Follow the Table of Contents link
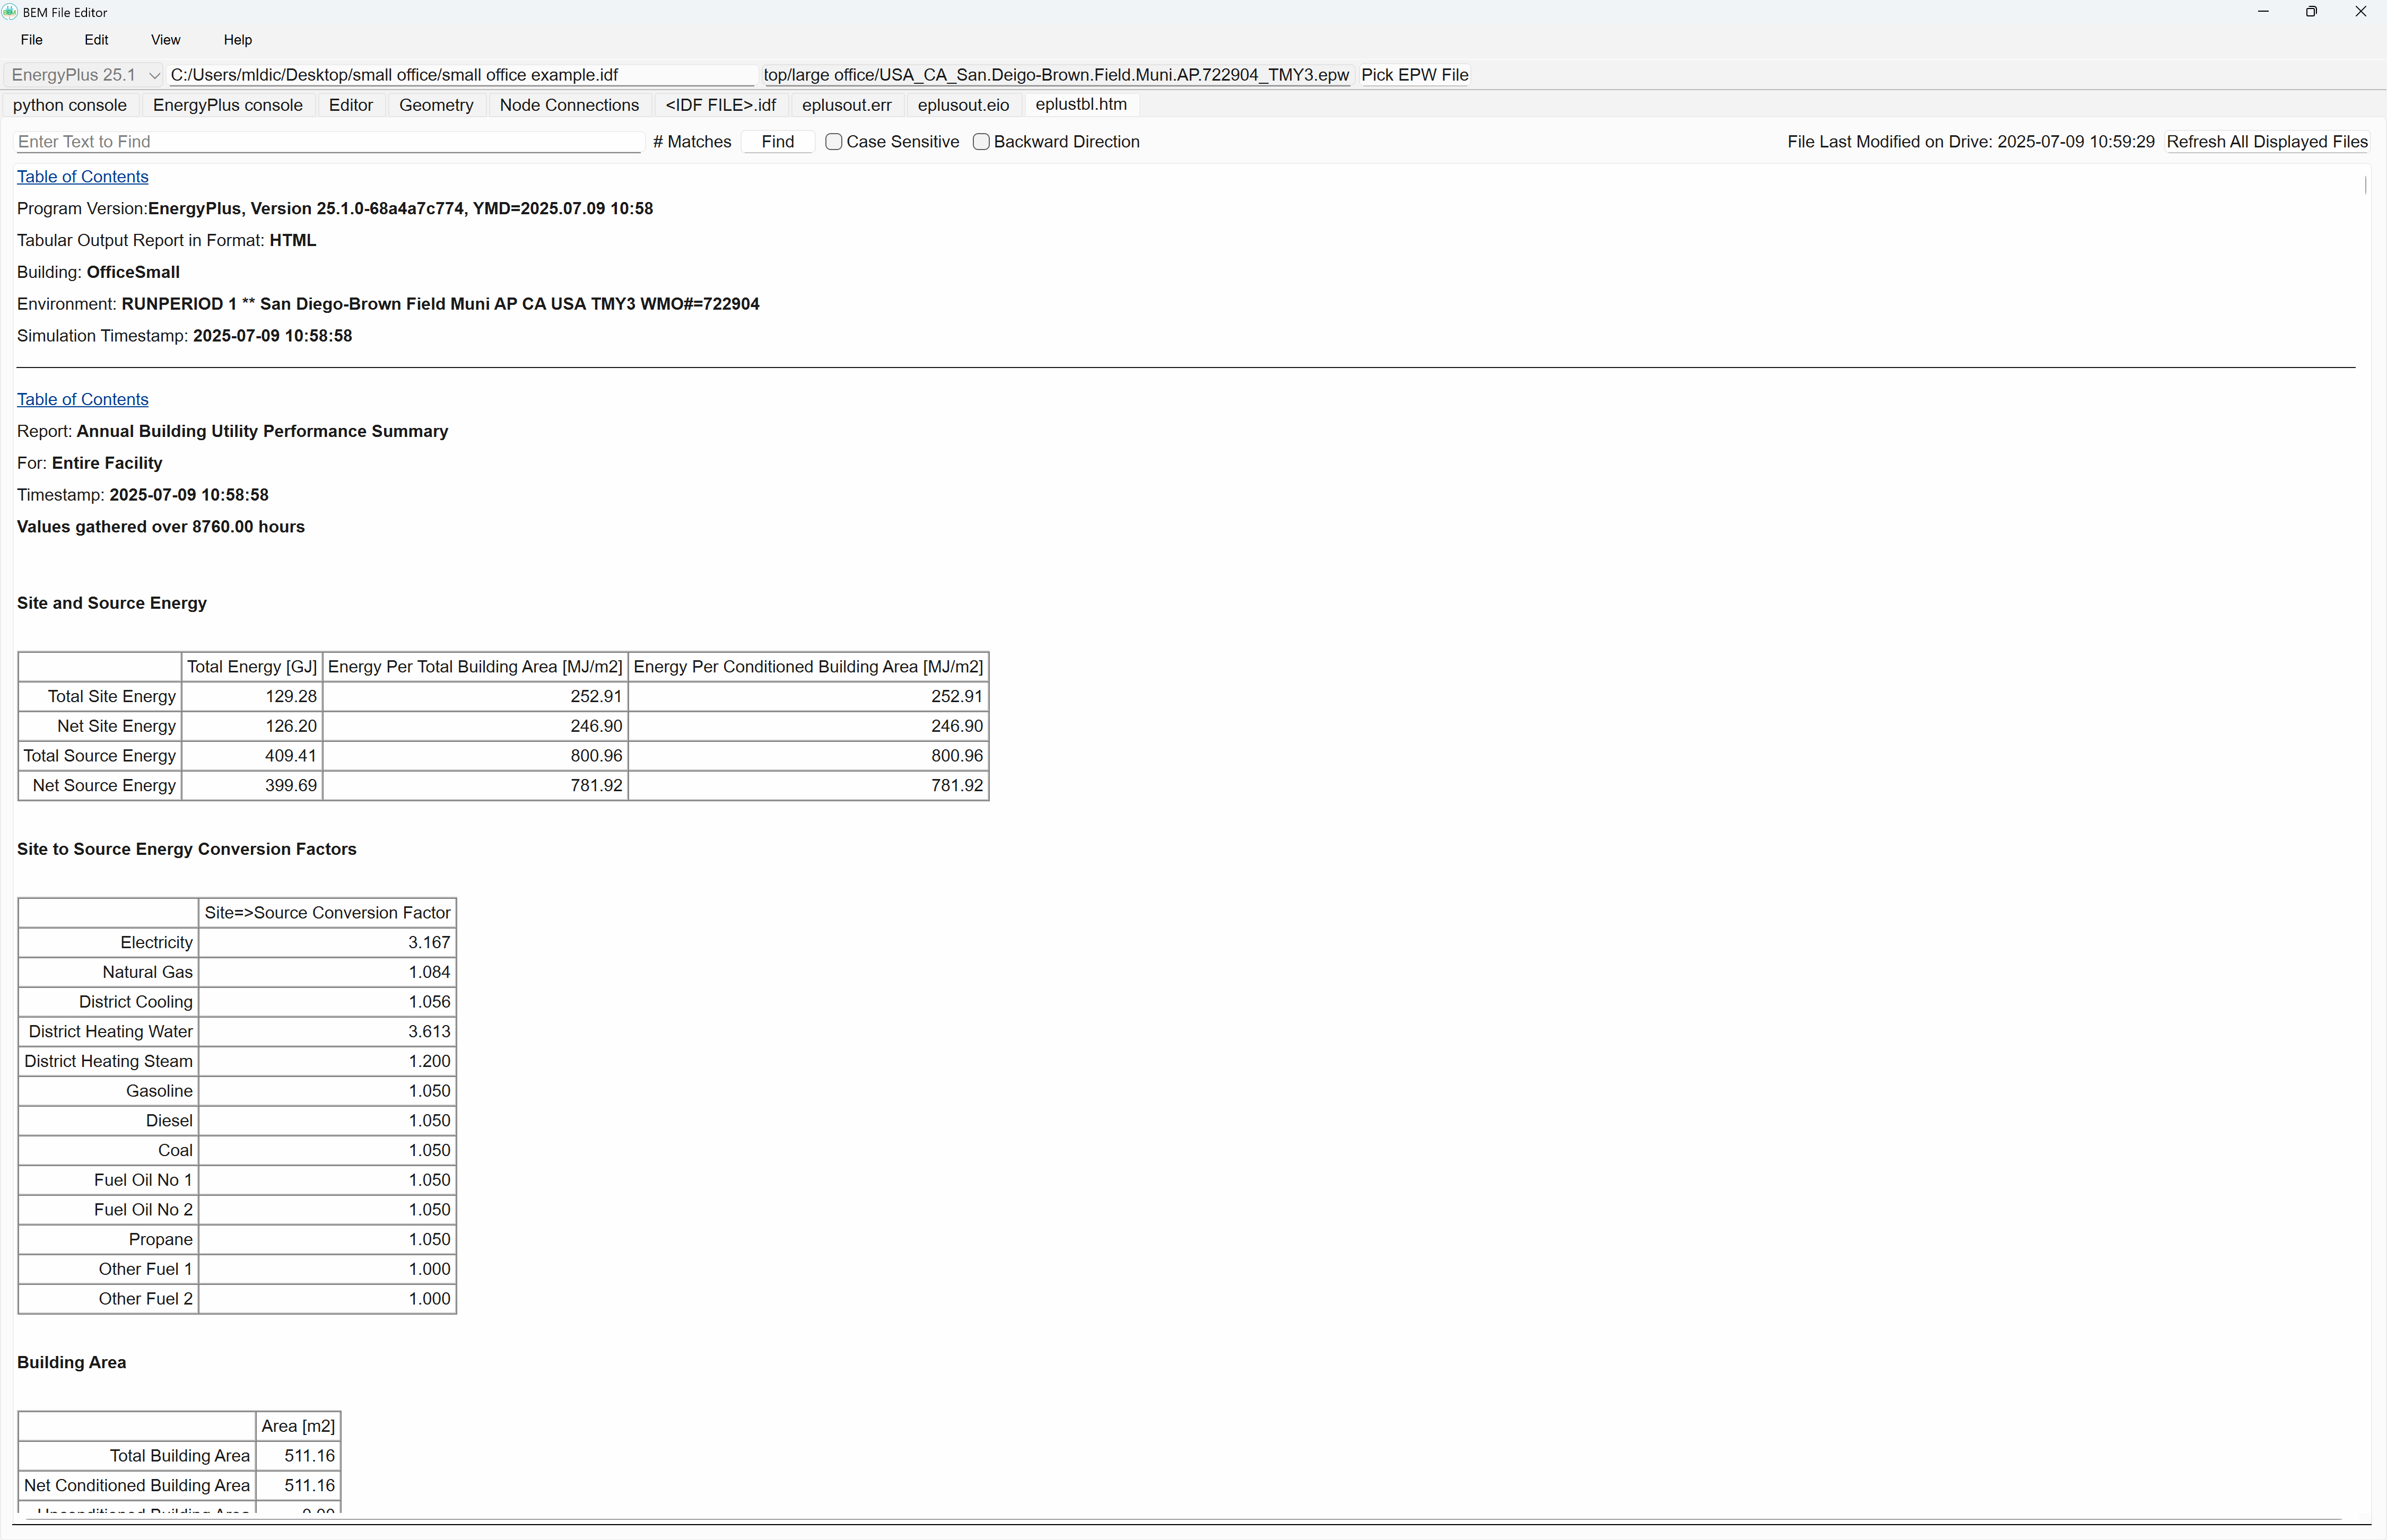This screenshot has width=2387, height=1540. (x=82, y=177)
